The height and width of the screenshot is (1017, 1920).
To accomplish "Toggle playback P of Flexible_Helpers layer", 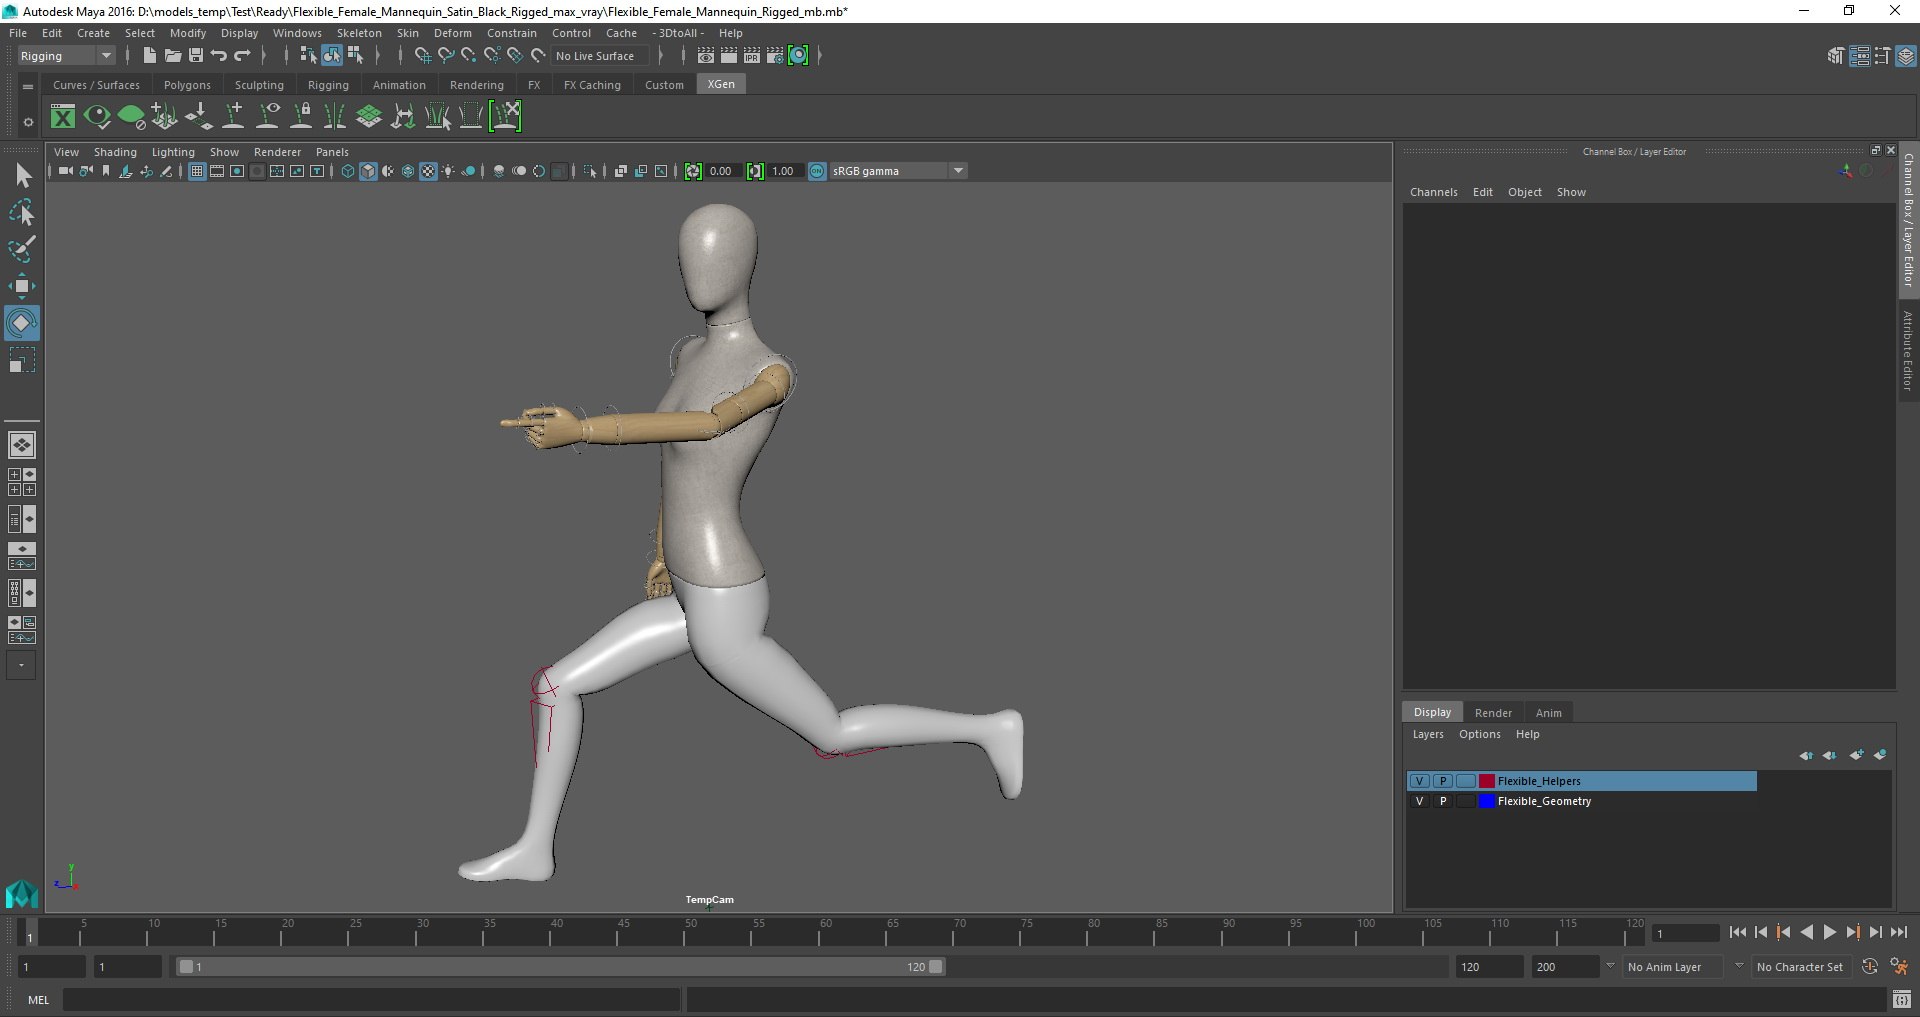I will click(x=1443, y=781).
